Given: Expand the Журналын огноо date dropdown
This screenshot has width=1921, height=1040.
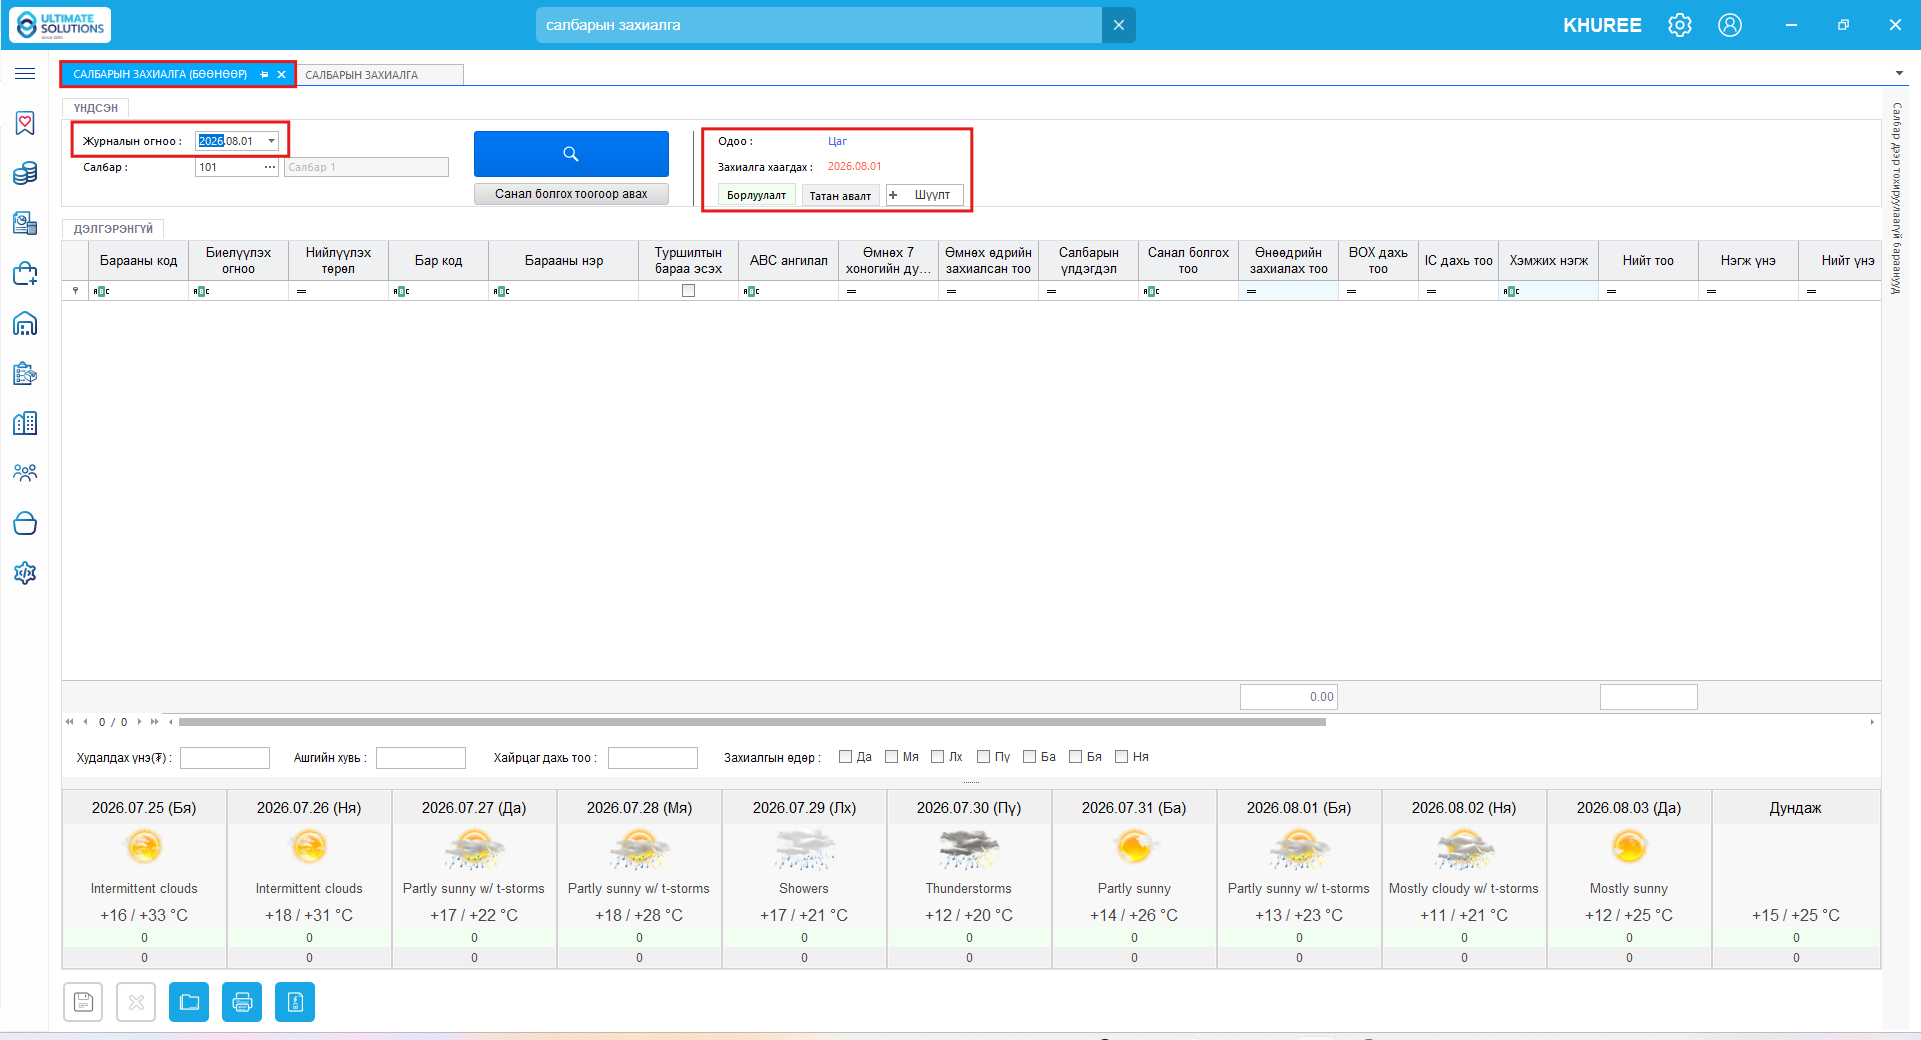Looking at the screenshot, I should 271,141.
